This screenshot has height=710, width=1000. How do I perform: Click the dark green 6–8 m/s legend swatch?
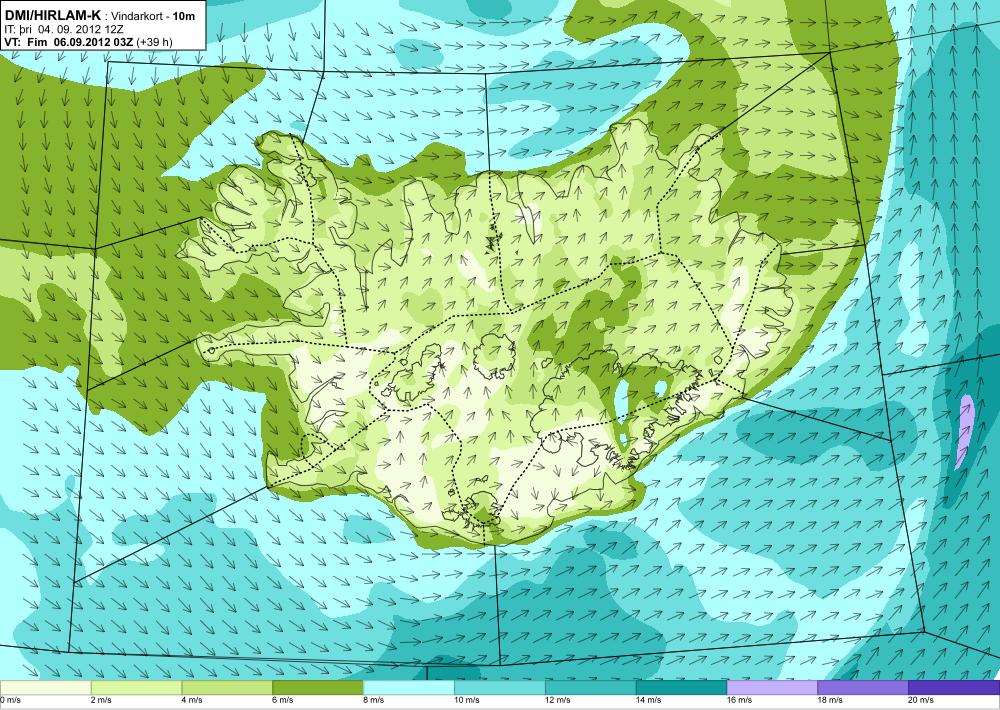(318, 688)
